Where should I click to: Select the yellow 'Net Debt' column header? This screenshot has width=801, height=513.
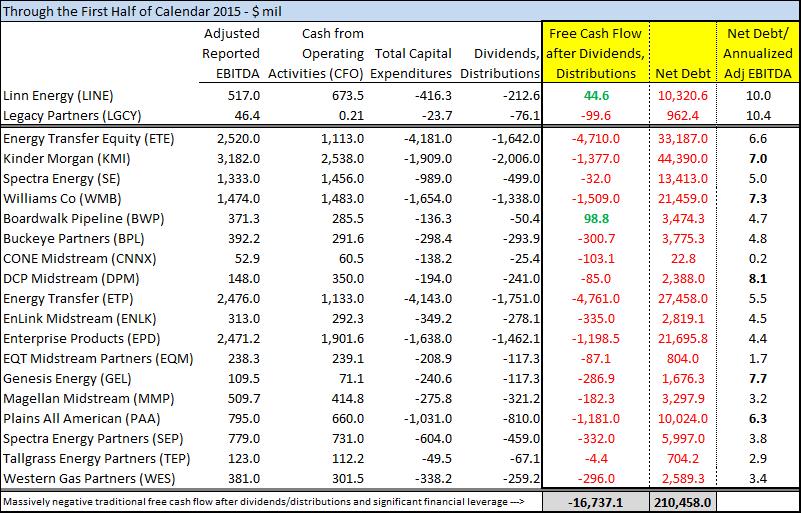tap(683, 73)
